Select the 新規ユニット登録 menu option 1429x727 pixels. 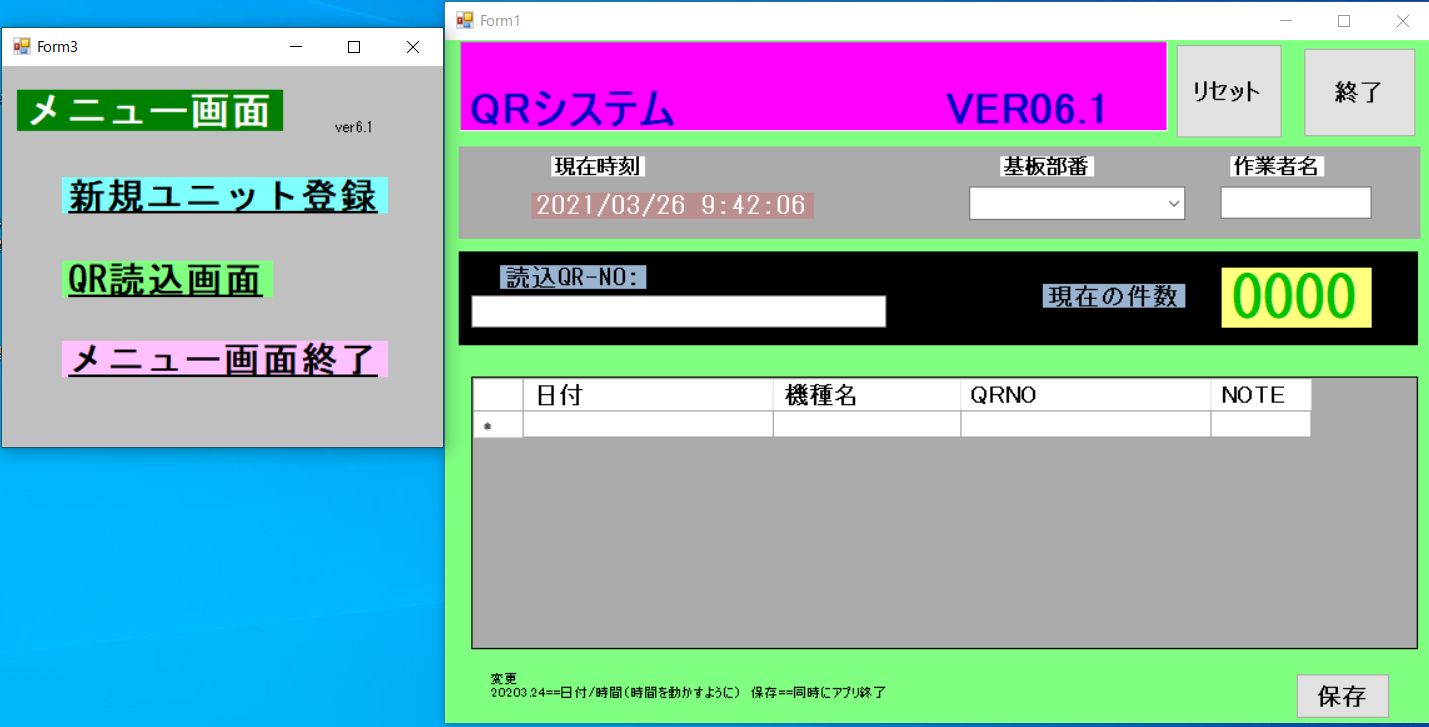[x=224, y=196]
